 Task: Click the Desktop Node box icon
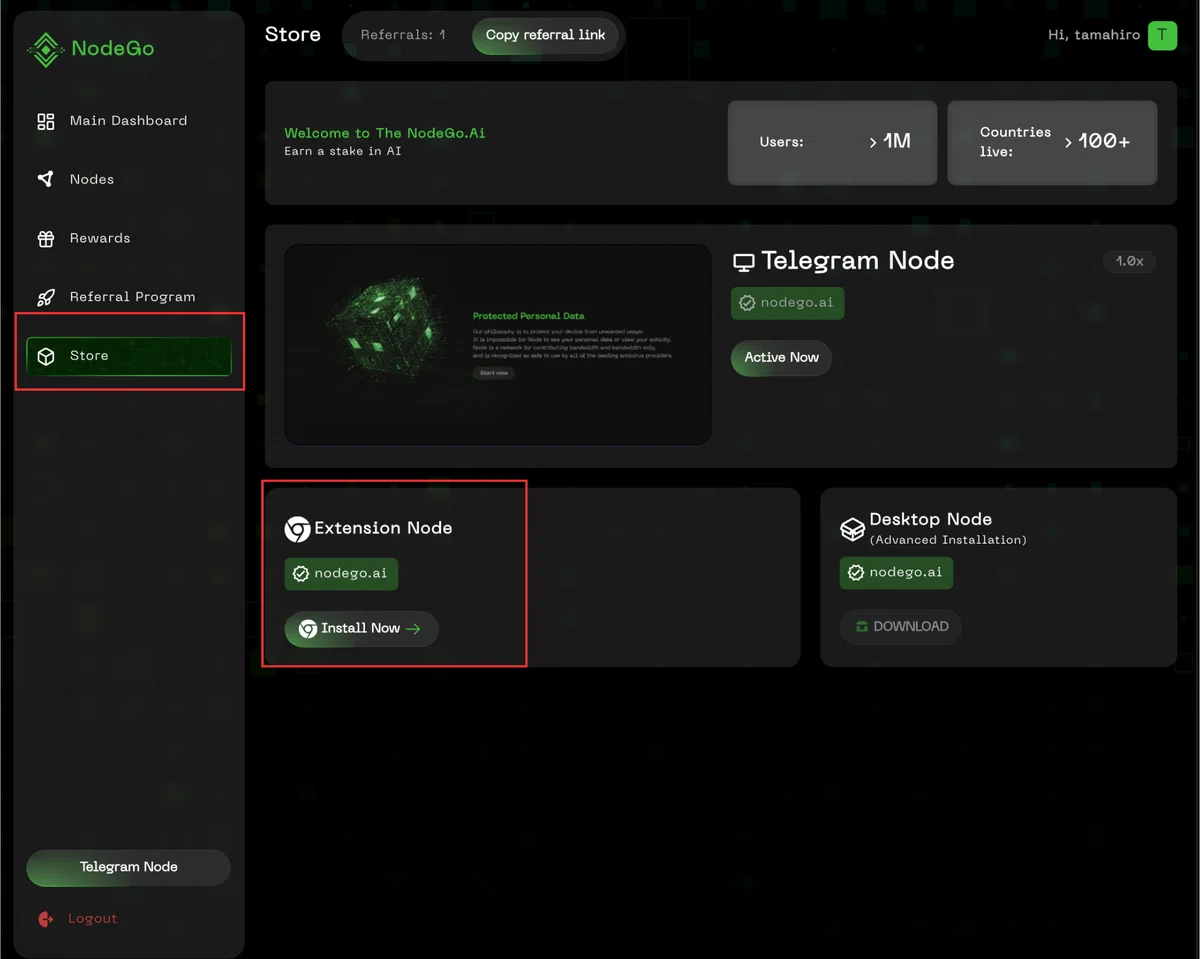pyautogui.click(x=852, y=528)
